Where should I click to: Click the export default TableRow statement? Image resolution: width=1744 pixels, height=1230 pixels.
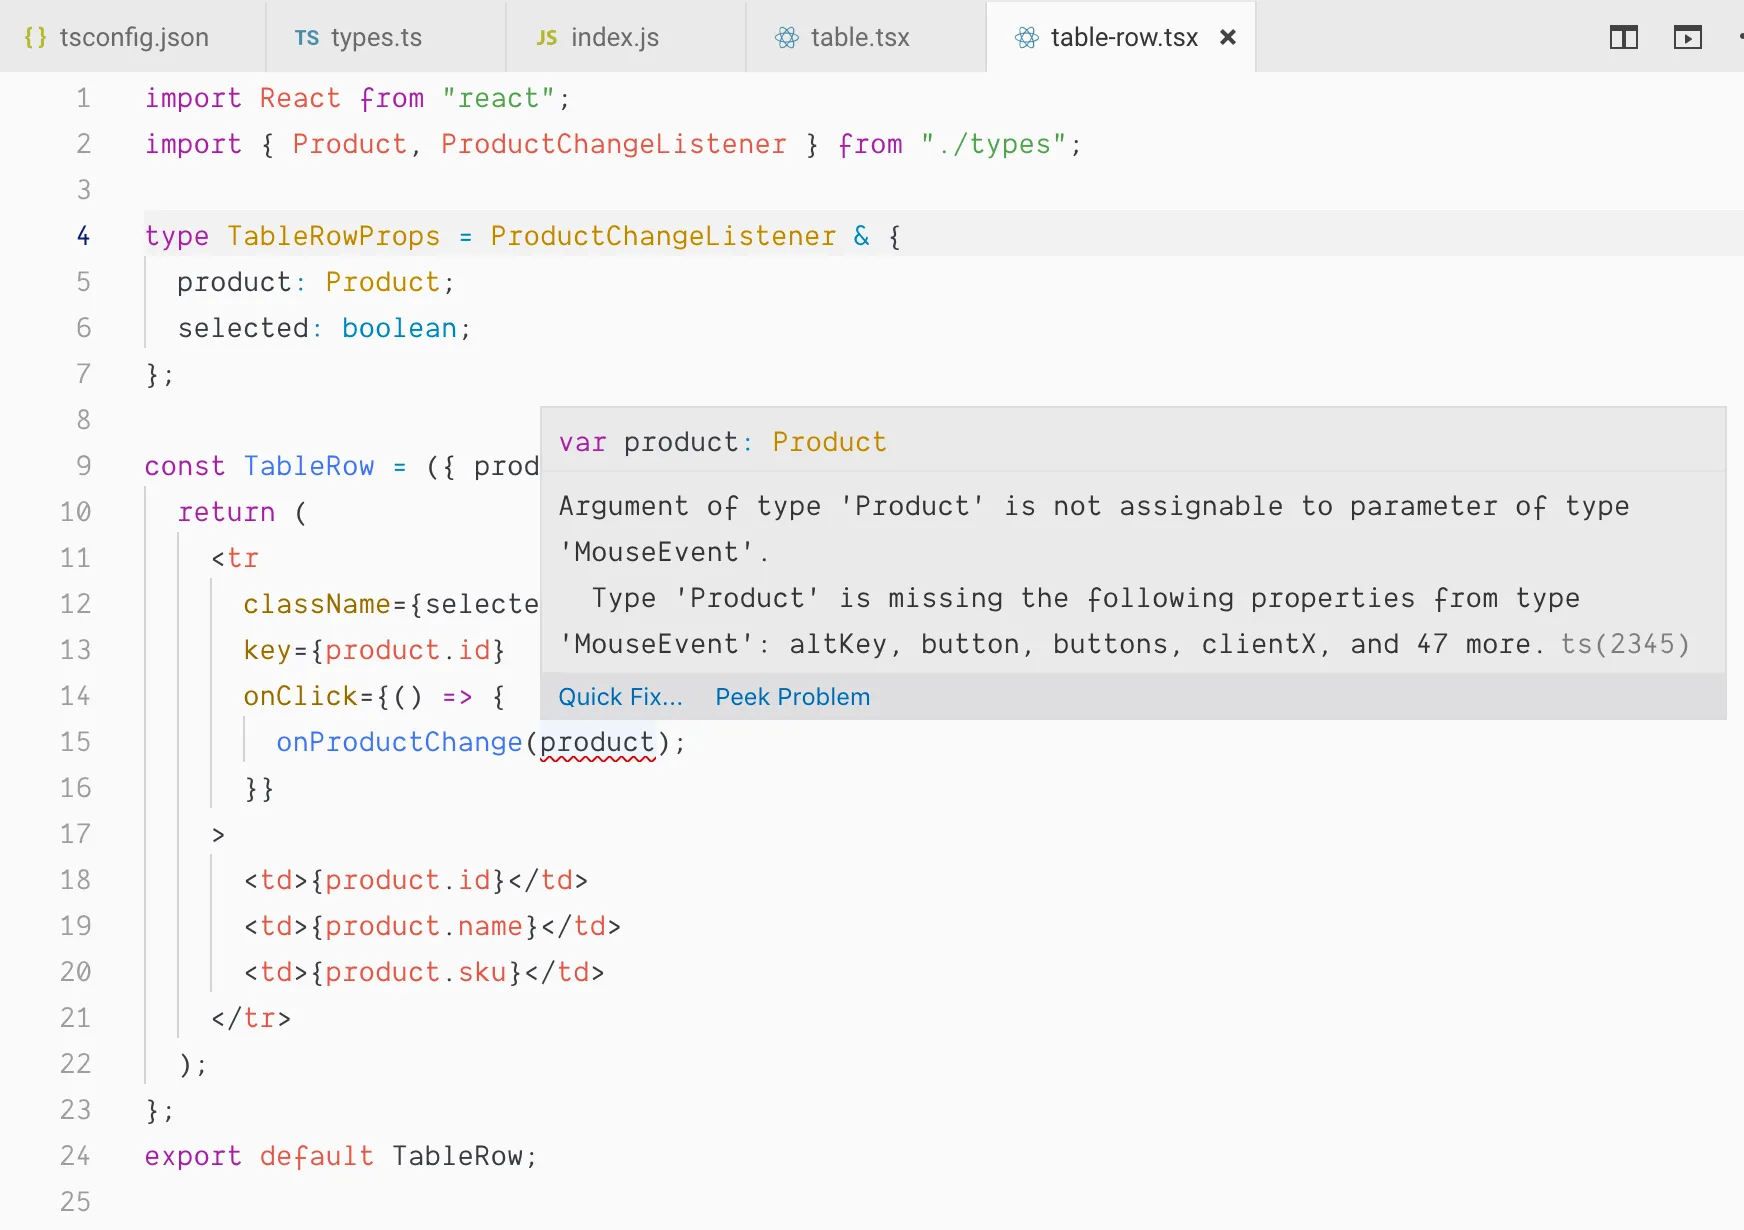341,1156
